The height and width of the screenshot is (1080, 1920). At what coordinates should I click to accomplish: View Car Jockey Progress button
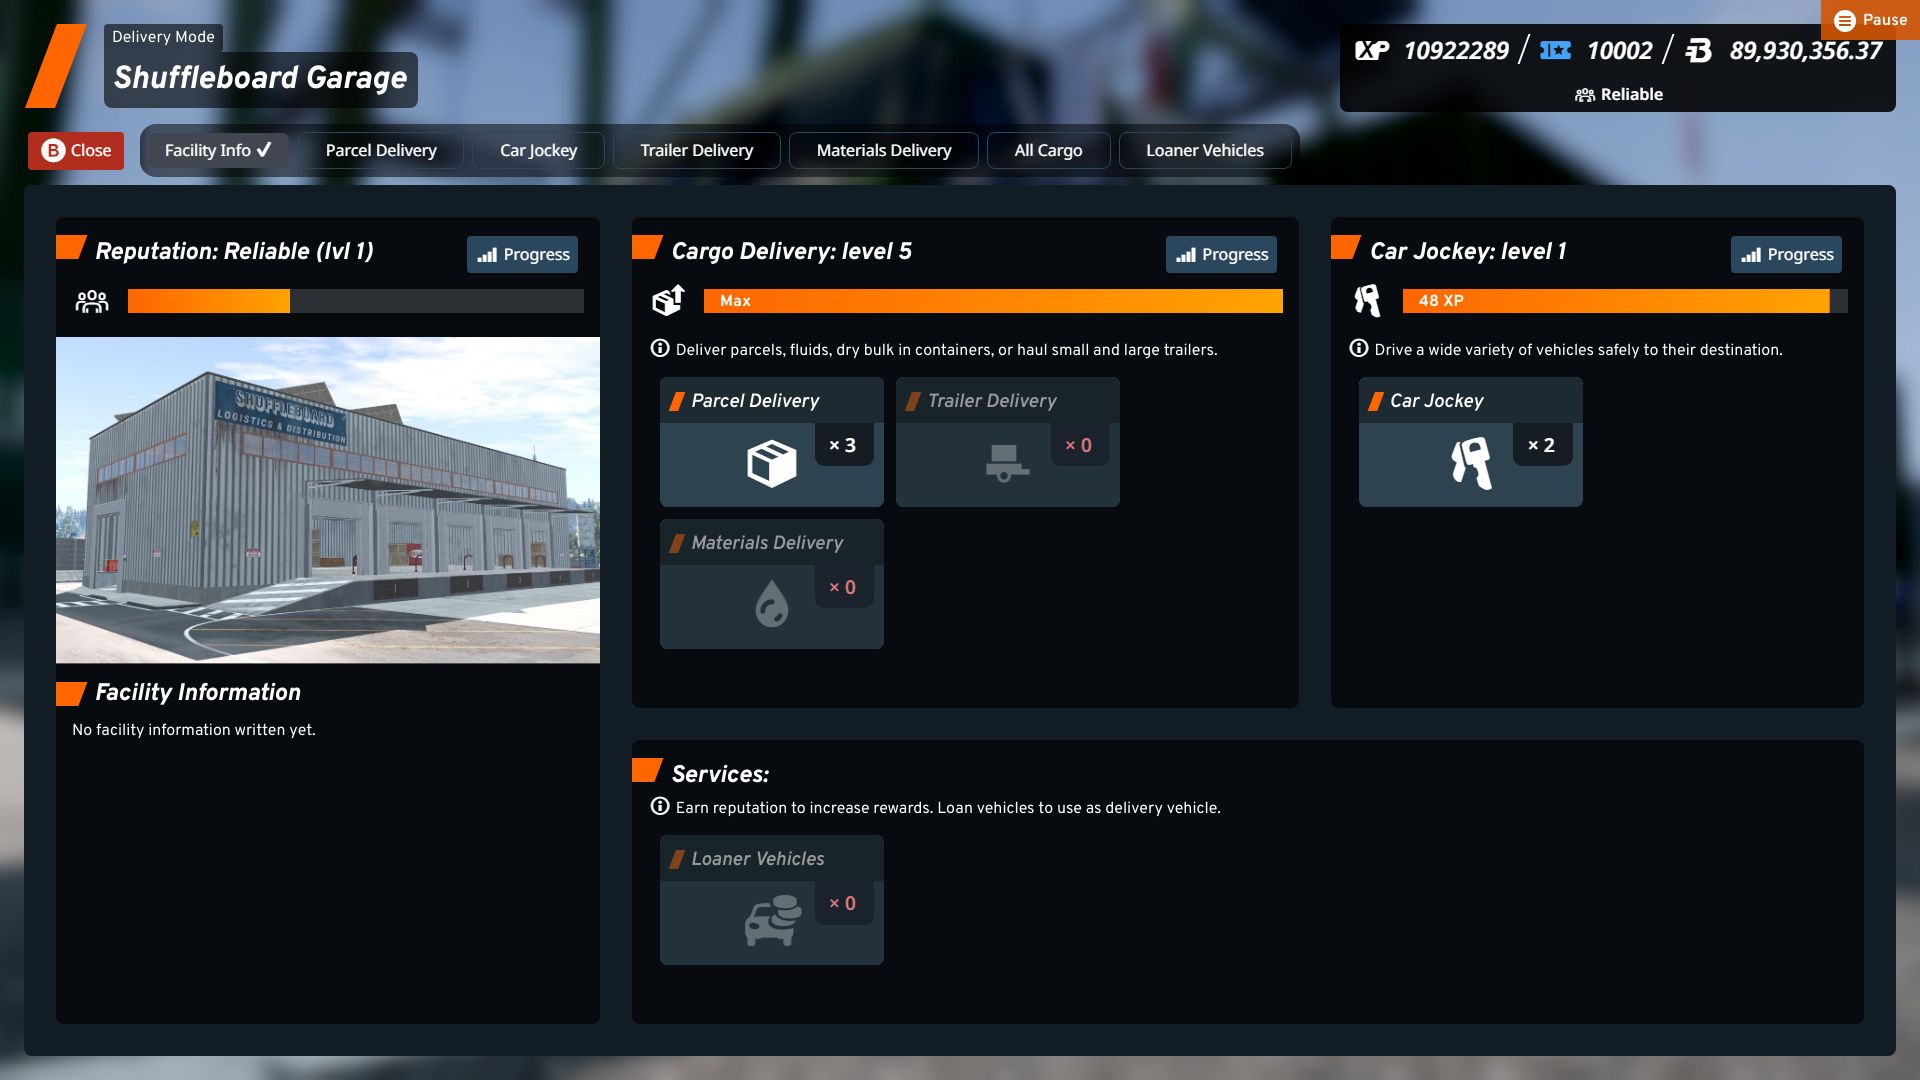tap(1786, 255)
